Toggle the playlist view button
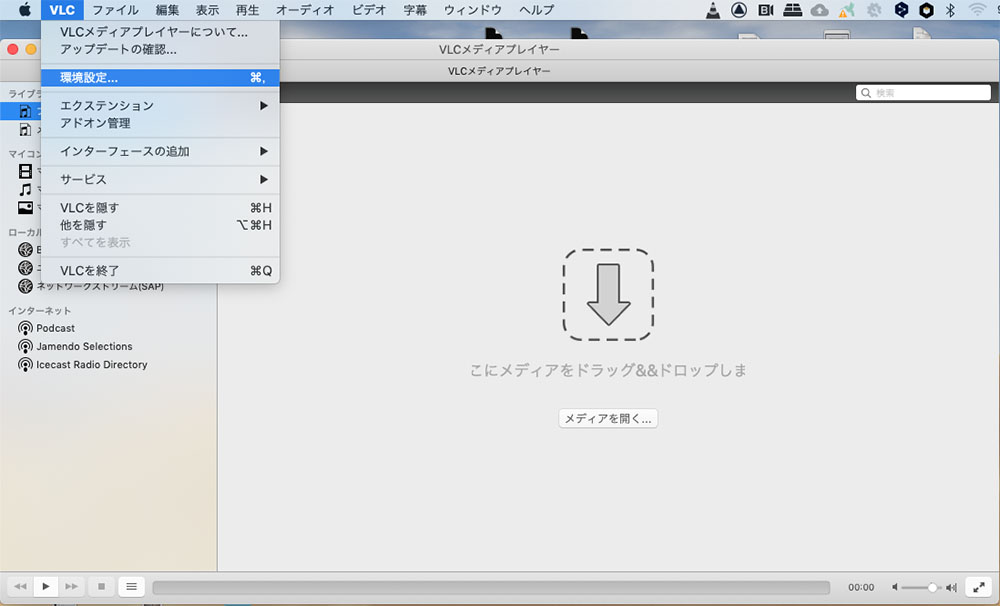Image resolution: width=1000 pixels, height=606 pixels. [131, 586]
